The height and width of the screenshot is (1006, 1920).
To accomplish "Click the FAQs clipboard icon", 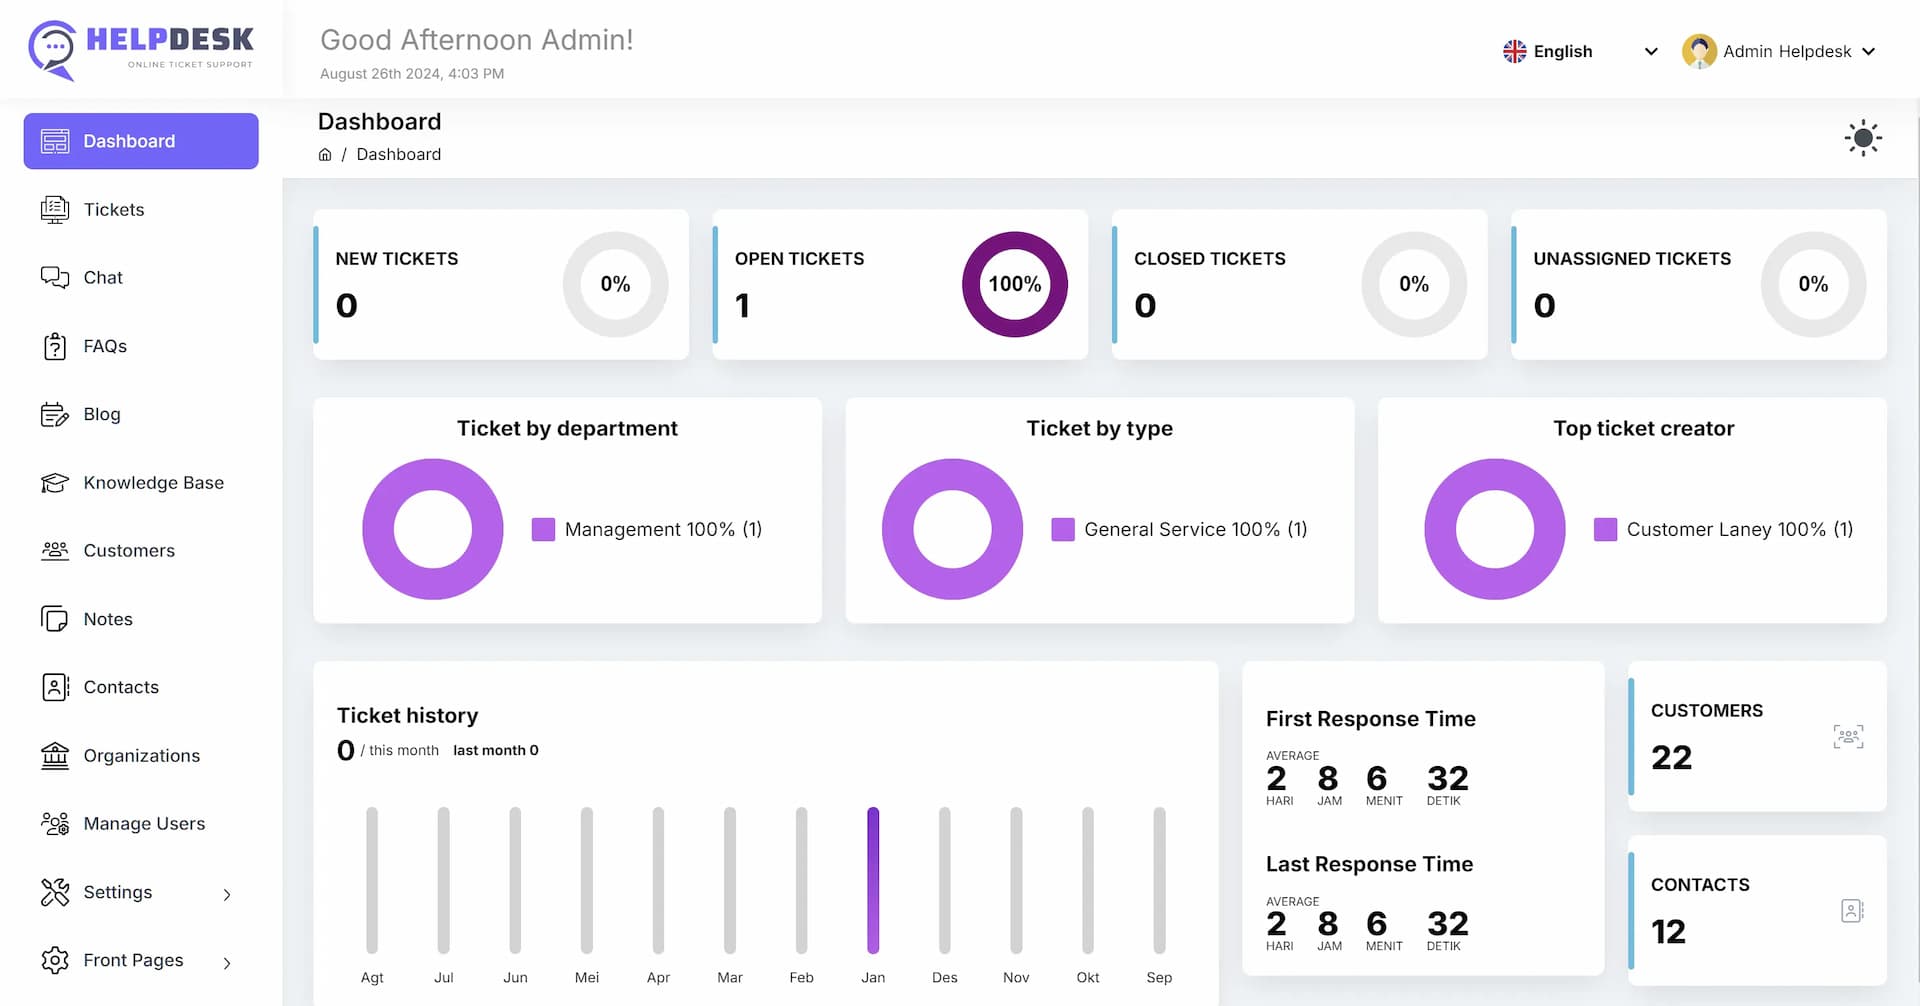I will point(55,346).
